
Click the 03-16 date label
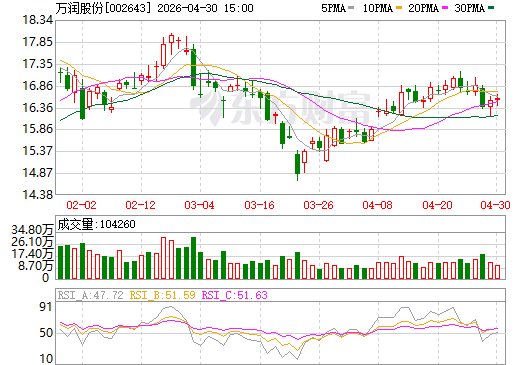click(259, 205)
